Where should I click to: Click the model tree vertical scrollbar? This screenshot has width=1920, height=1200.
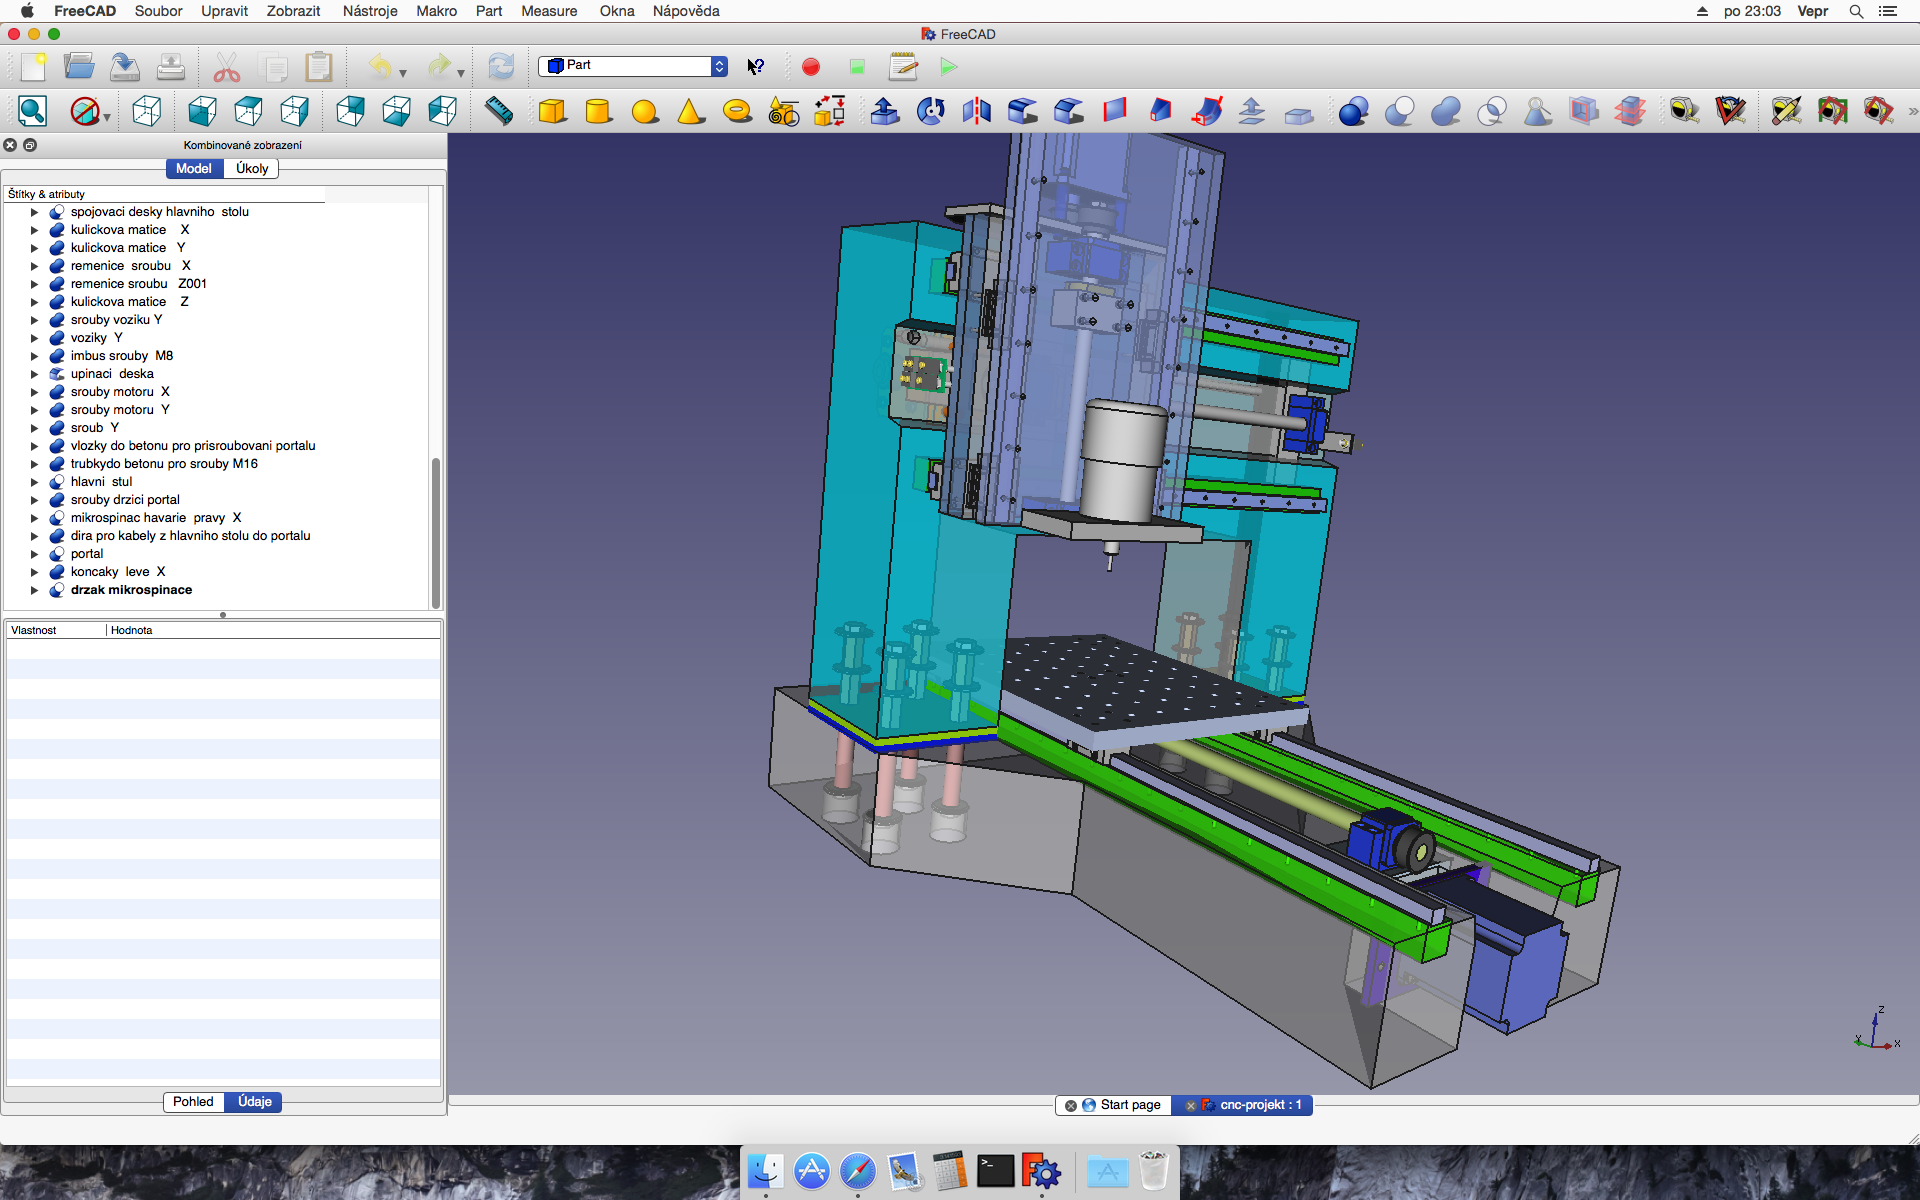pyautogui.click(x=436, y=532)
